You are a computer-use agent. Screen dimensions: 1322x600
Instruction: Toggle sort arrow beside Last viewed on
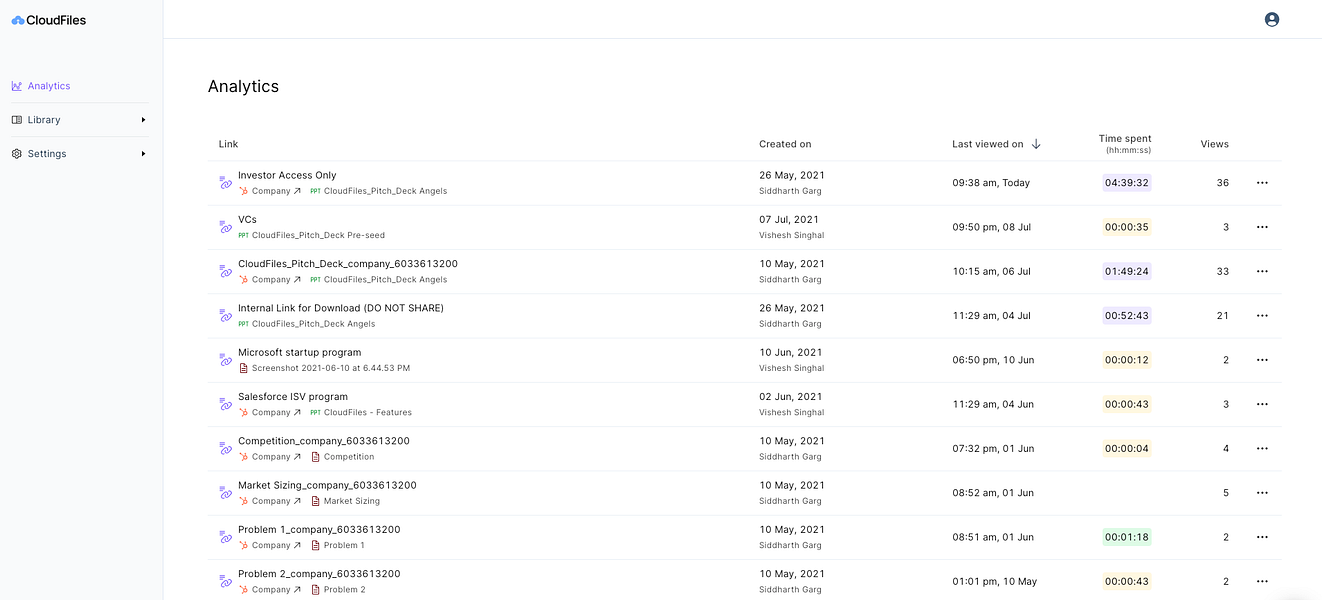coord(1036,144)
